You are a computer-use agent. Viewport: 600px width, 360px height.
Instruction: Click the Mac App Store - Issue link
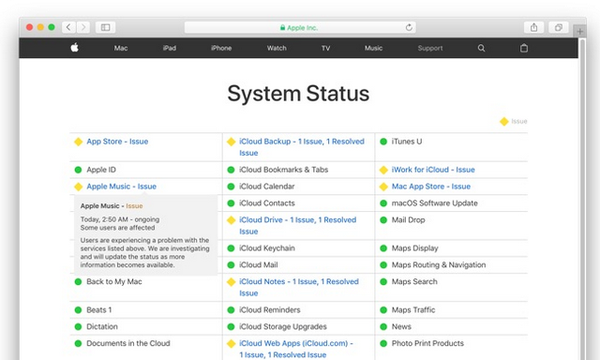coord(431,187)
